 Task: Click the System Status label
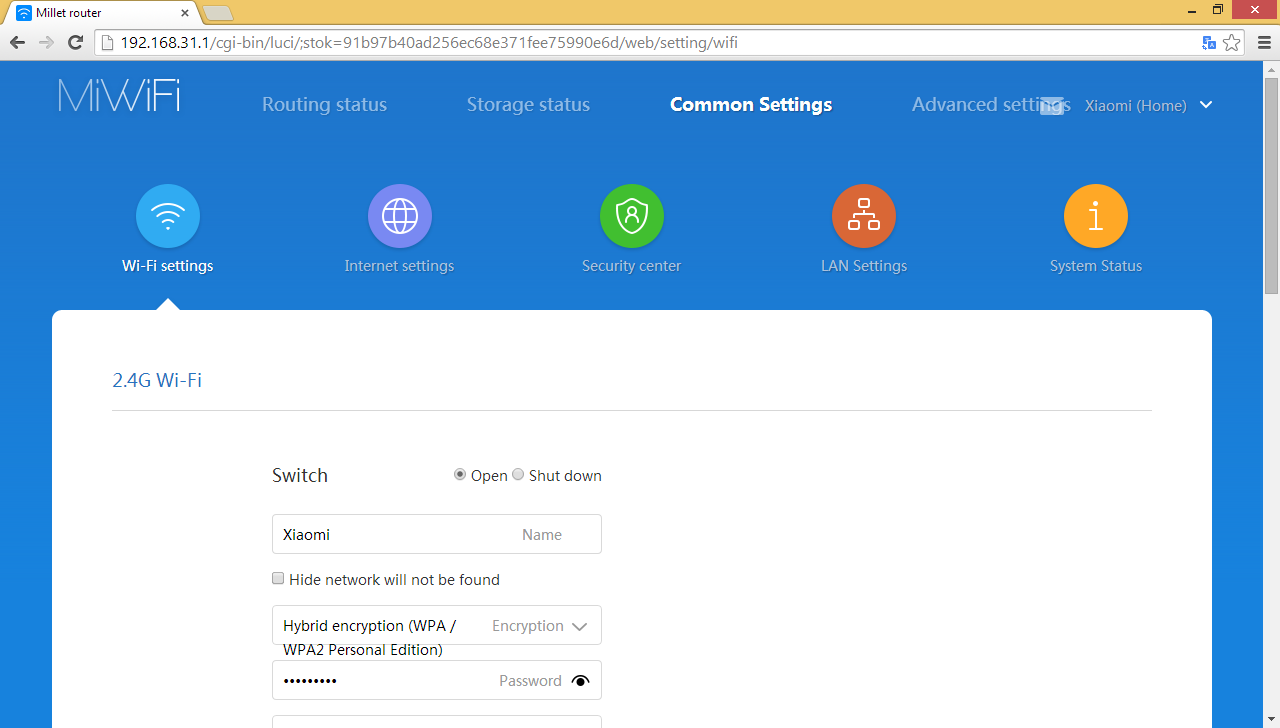[x=1096, y=266]
